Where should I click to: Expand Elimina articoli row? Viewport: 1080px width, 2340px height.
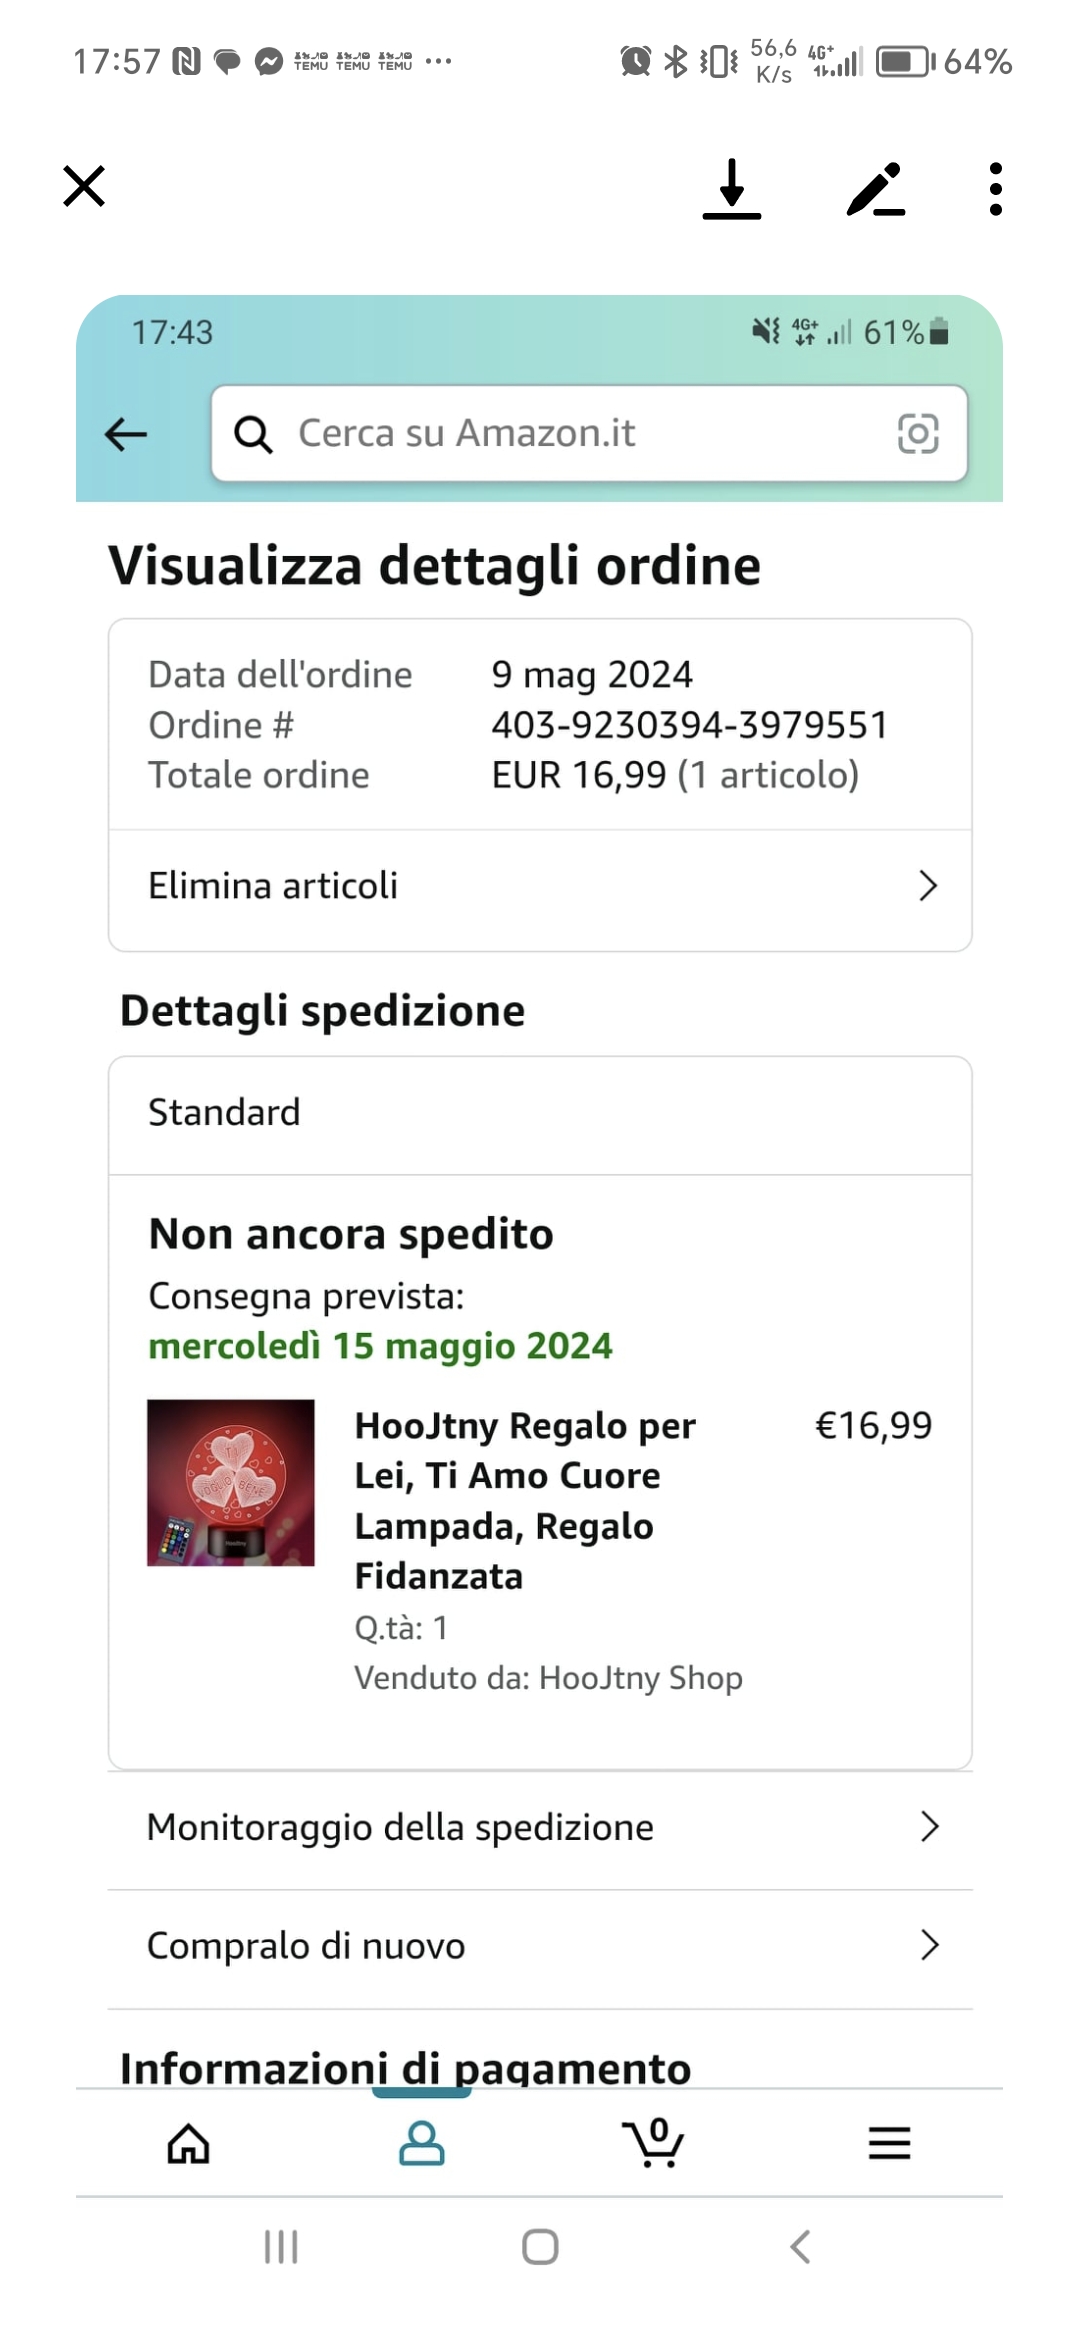540,886
